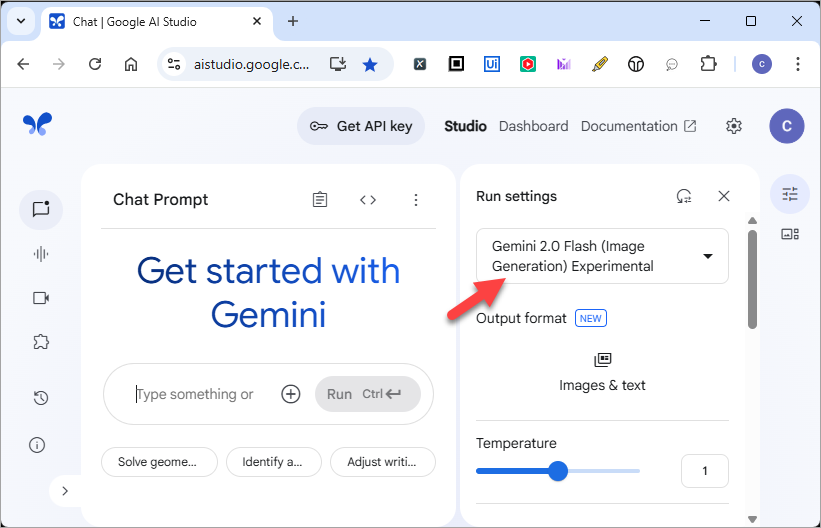This screenshot has width=821, height=528.
Task: Switch to the Dashboard tab
Action: (534, 126)
